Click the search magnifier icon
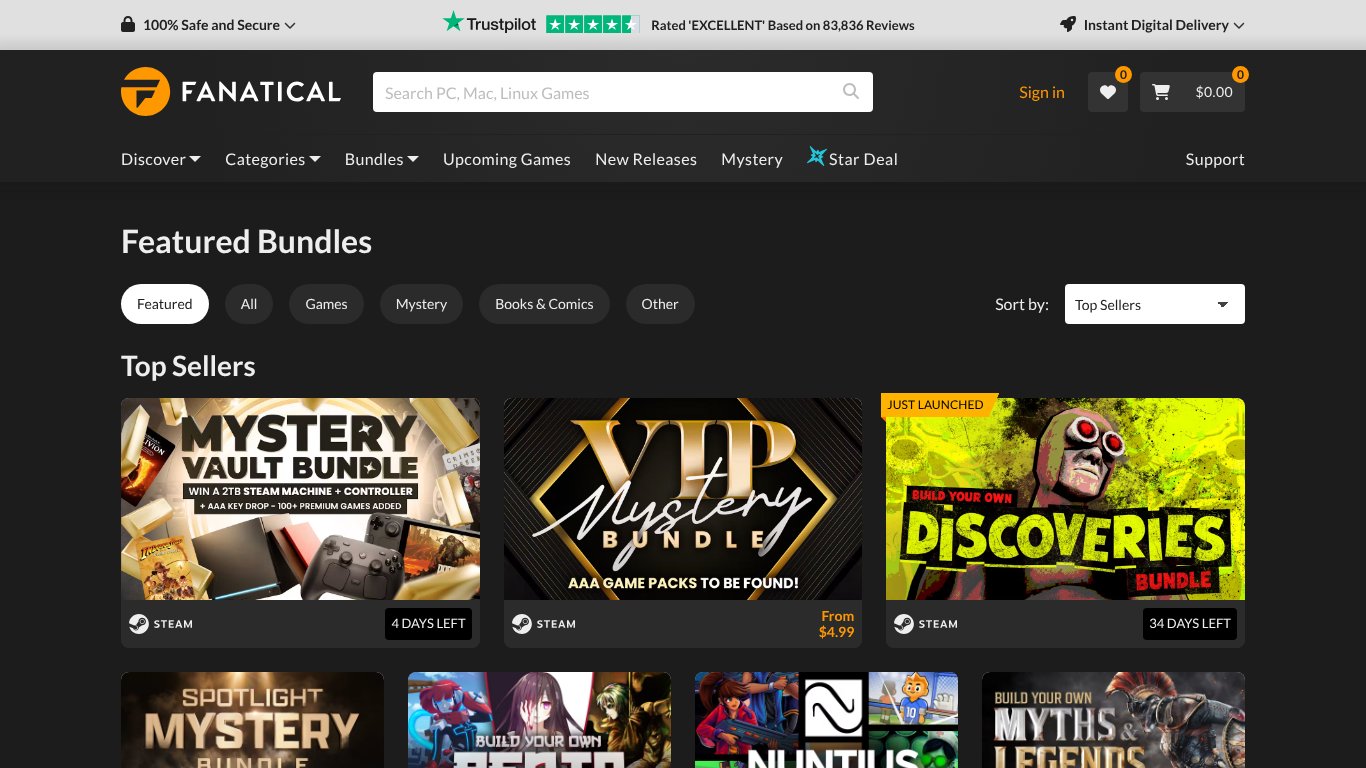This screenshot has width=1366, height=768. click(851, 92)
